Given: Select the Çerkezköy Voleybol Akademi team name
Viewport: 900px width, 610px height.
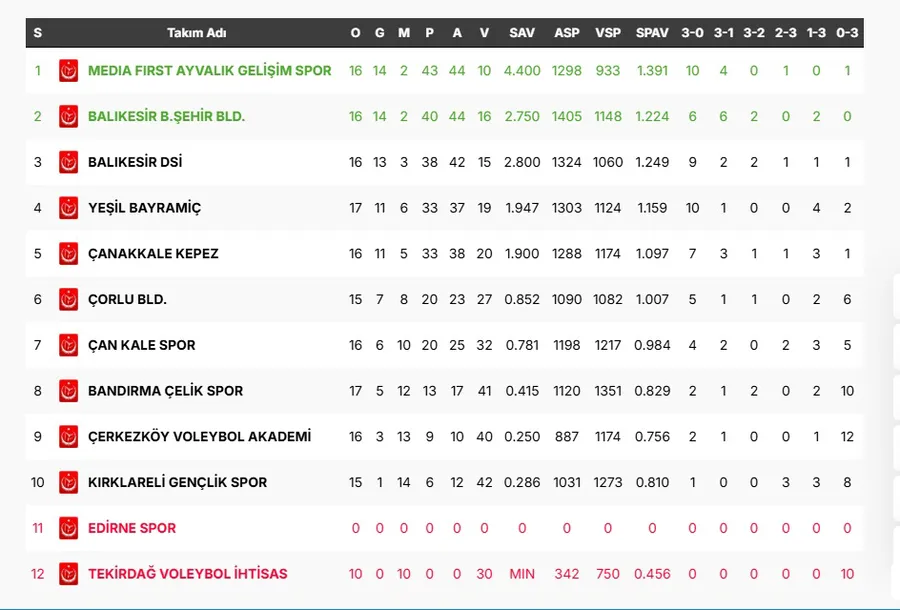Looking at the screenshot, I should [x=199, y=437].
